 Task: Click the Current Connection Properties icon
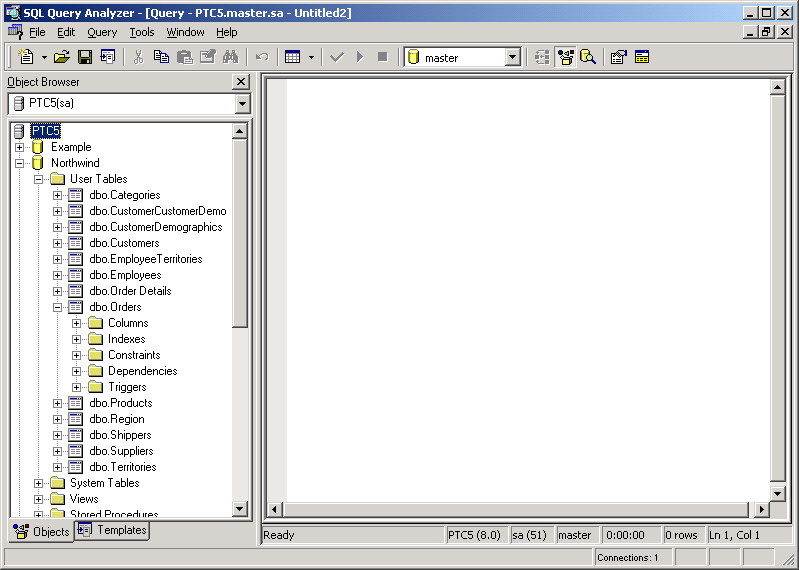tap(618, 57)
